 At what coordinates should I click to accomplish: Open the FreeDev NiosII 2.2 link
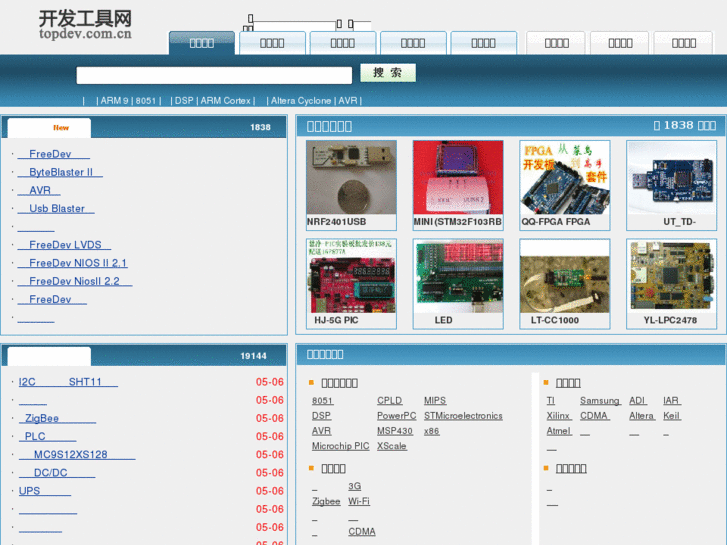(x=75, y=281)
